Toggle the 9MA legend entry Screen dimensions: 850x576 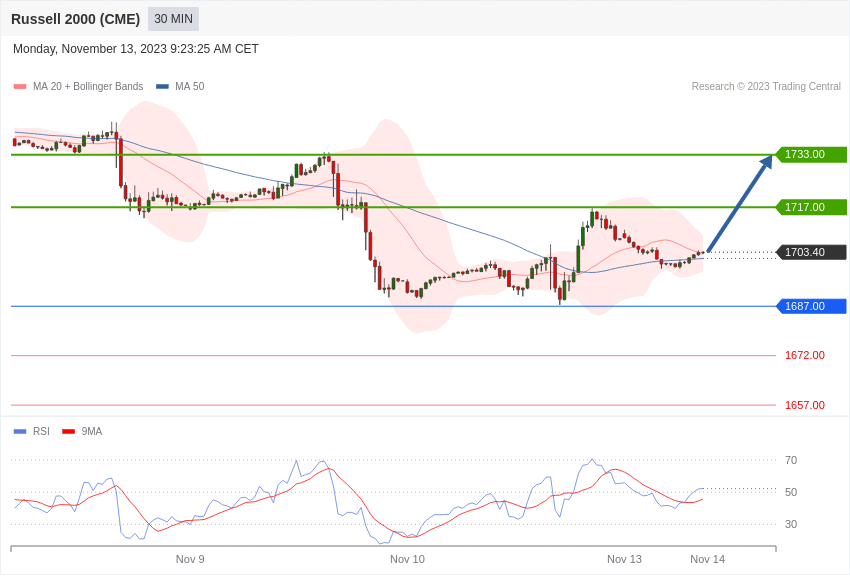82,431
